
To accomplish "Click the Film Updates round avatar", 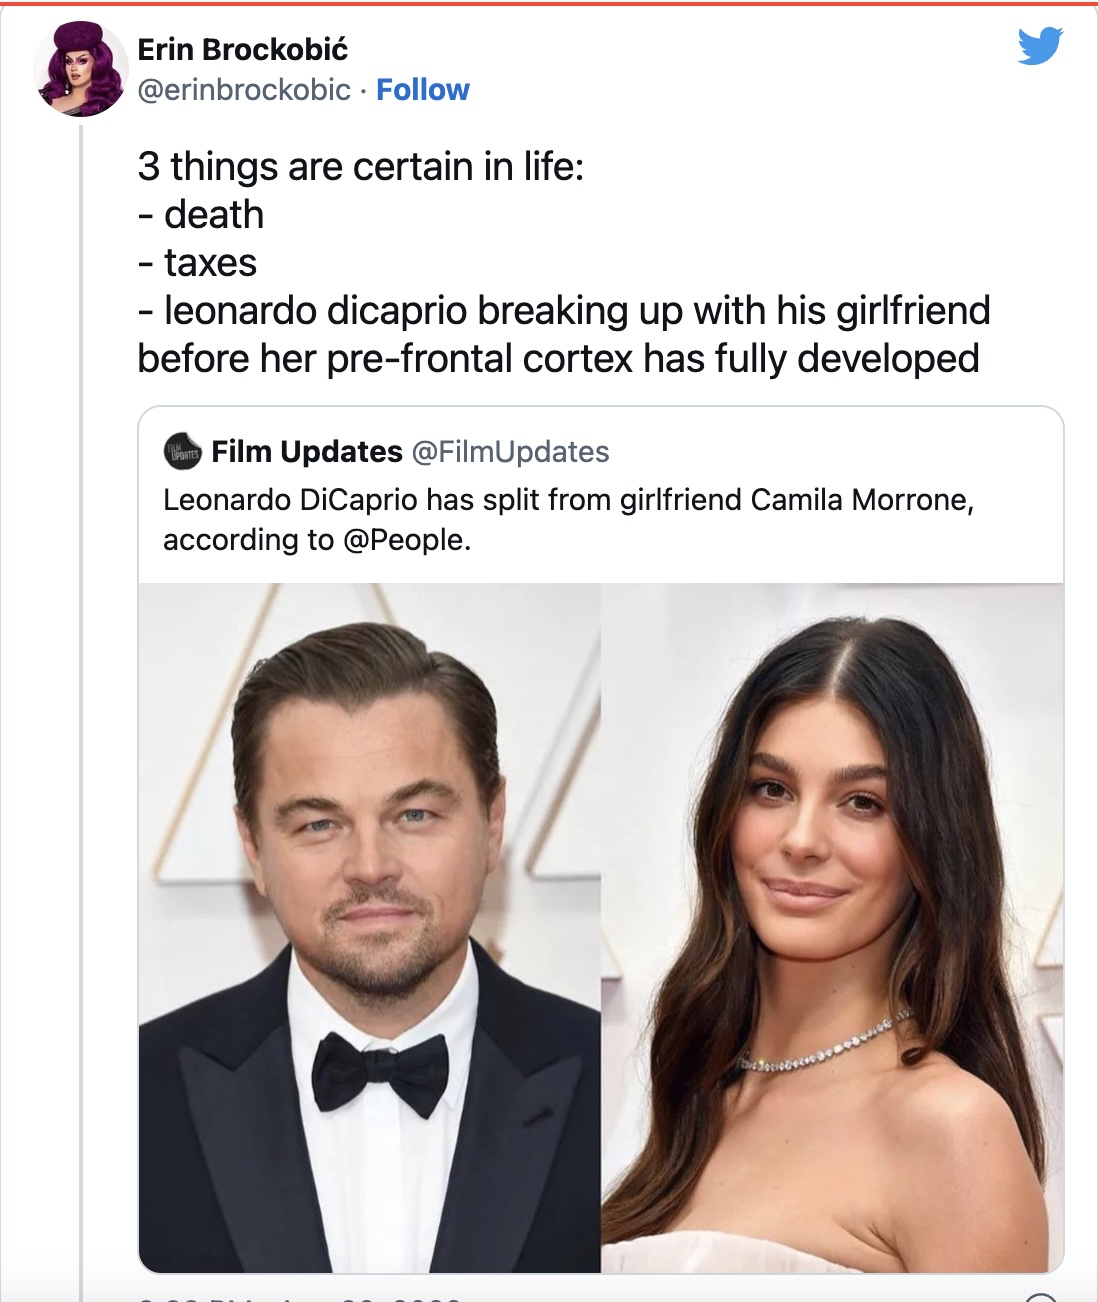I will click(182, 452).
